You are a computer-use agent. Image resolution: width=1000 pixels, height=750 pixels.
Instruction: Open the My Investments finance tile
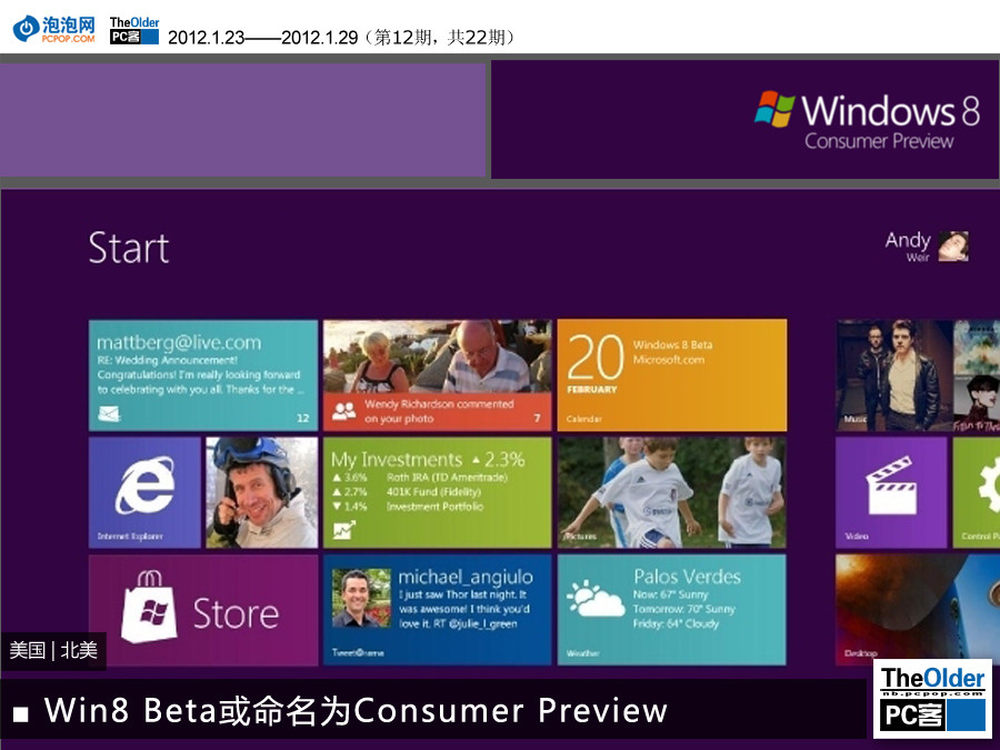tap(437, 492)
